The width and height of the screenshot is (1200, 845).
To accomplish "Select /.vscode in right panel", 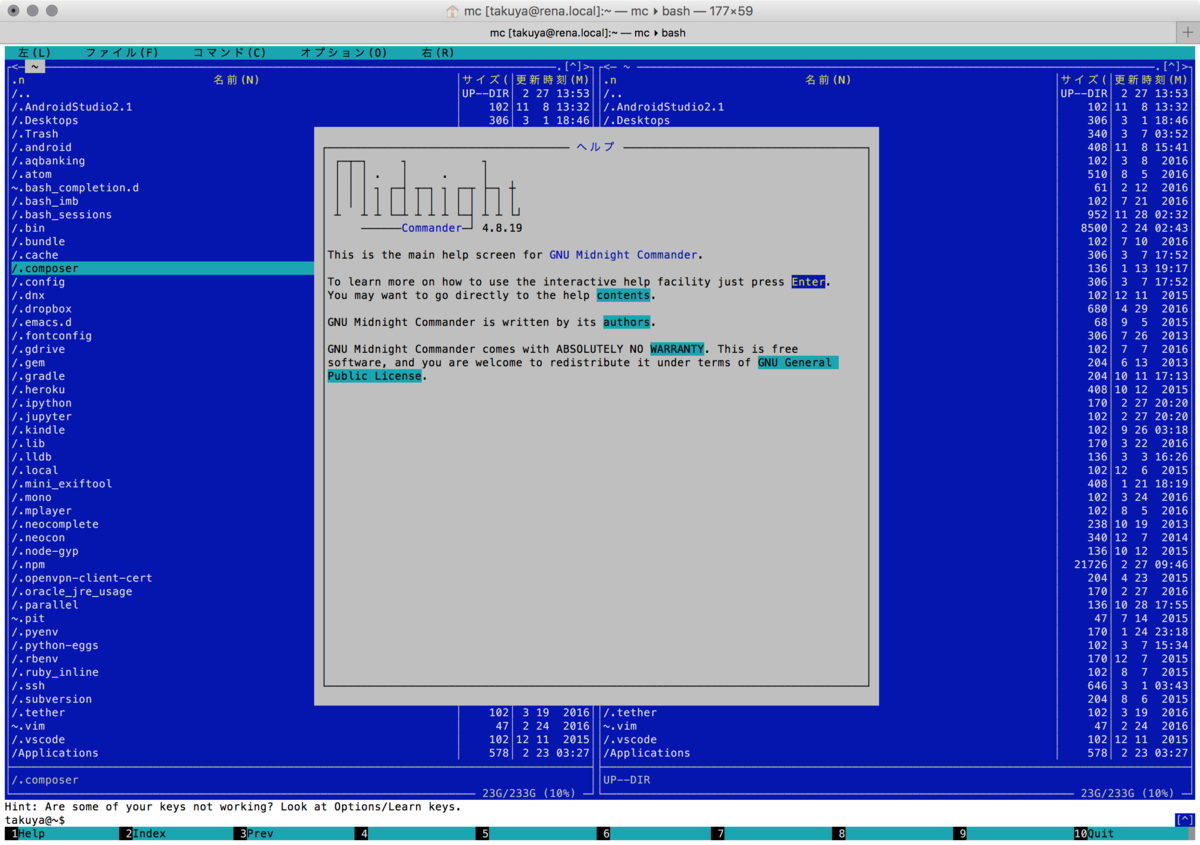I will pos(630,740).
